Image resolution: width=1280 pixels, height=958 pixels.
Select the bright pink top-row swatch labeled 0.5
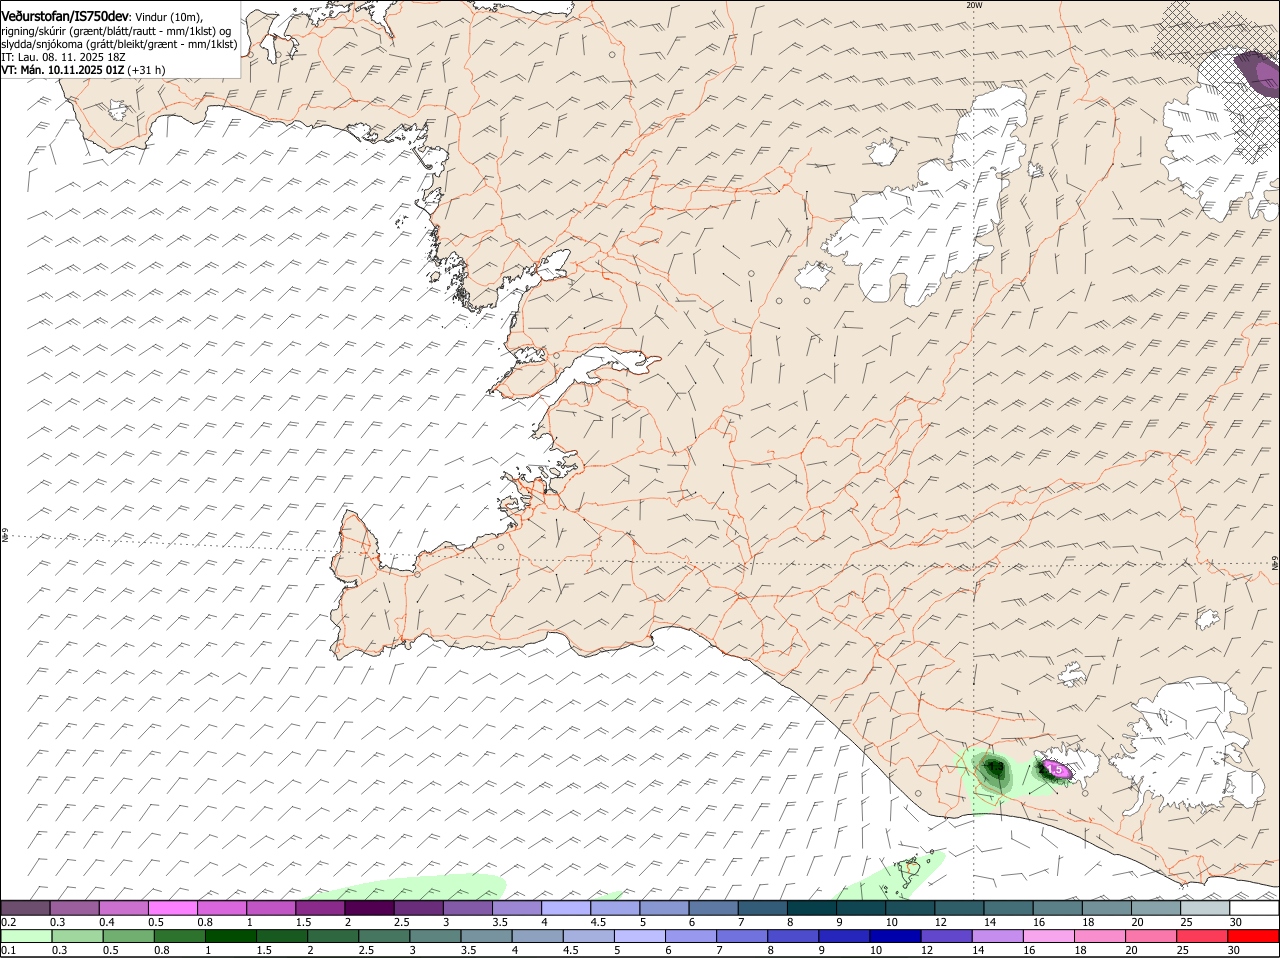[x=173, y=908]
